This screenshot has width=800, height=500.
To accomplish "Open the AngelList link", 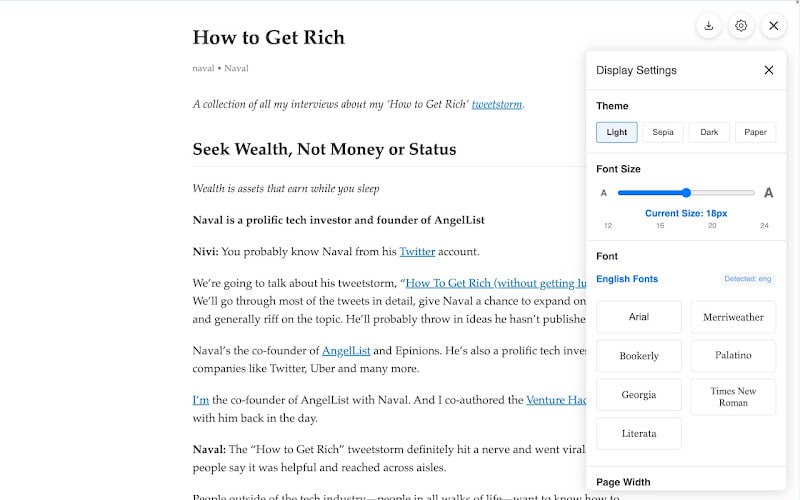I will pos(346,351).
